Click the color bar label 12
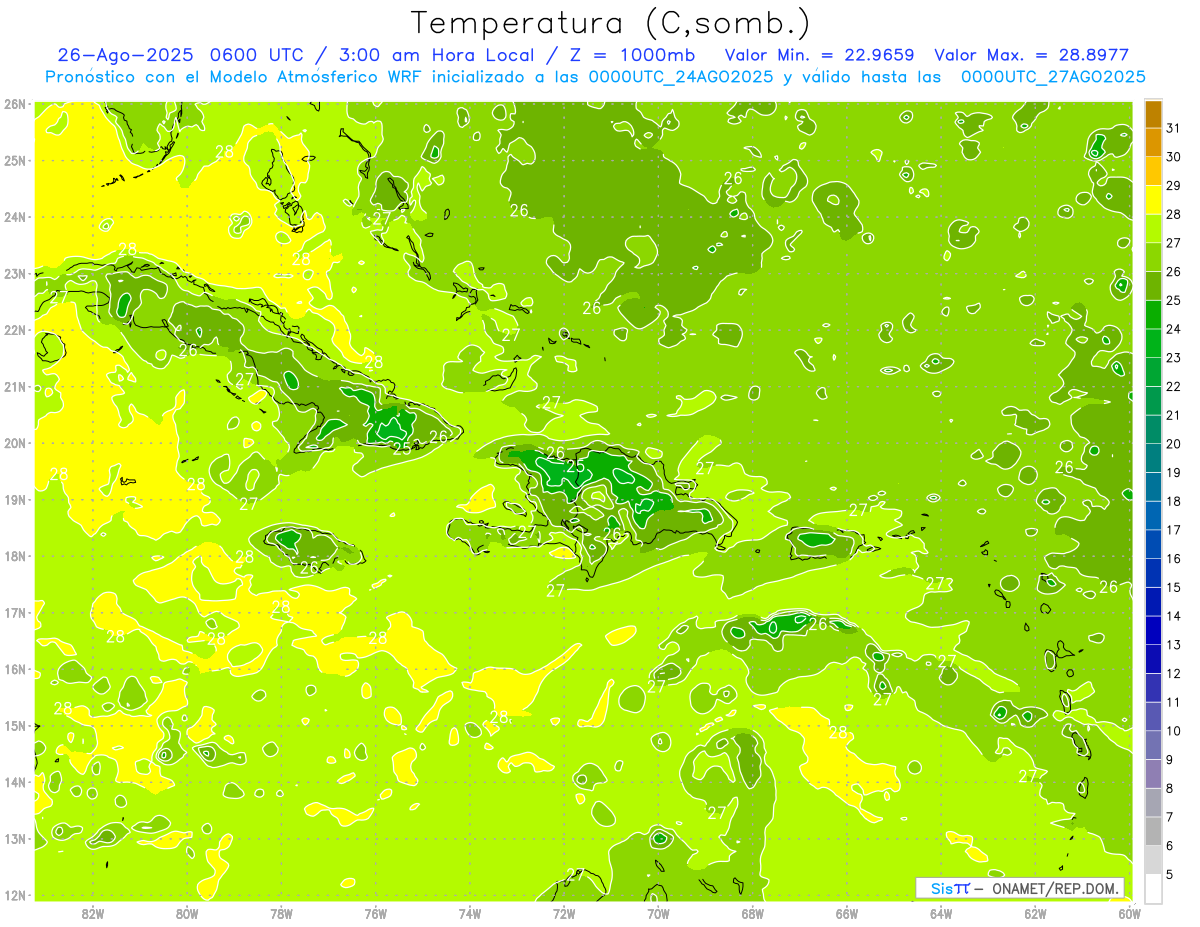The image size is (1200, 927). [x=1174, y=674]
